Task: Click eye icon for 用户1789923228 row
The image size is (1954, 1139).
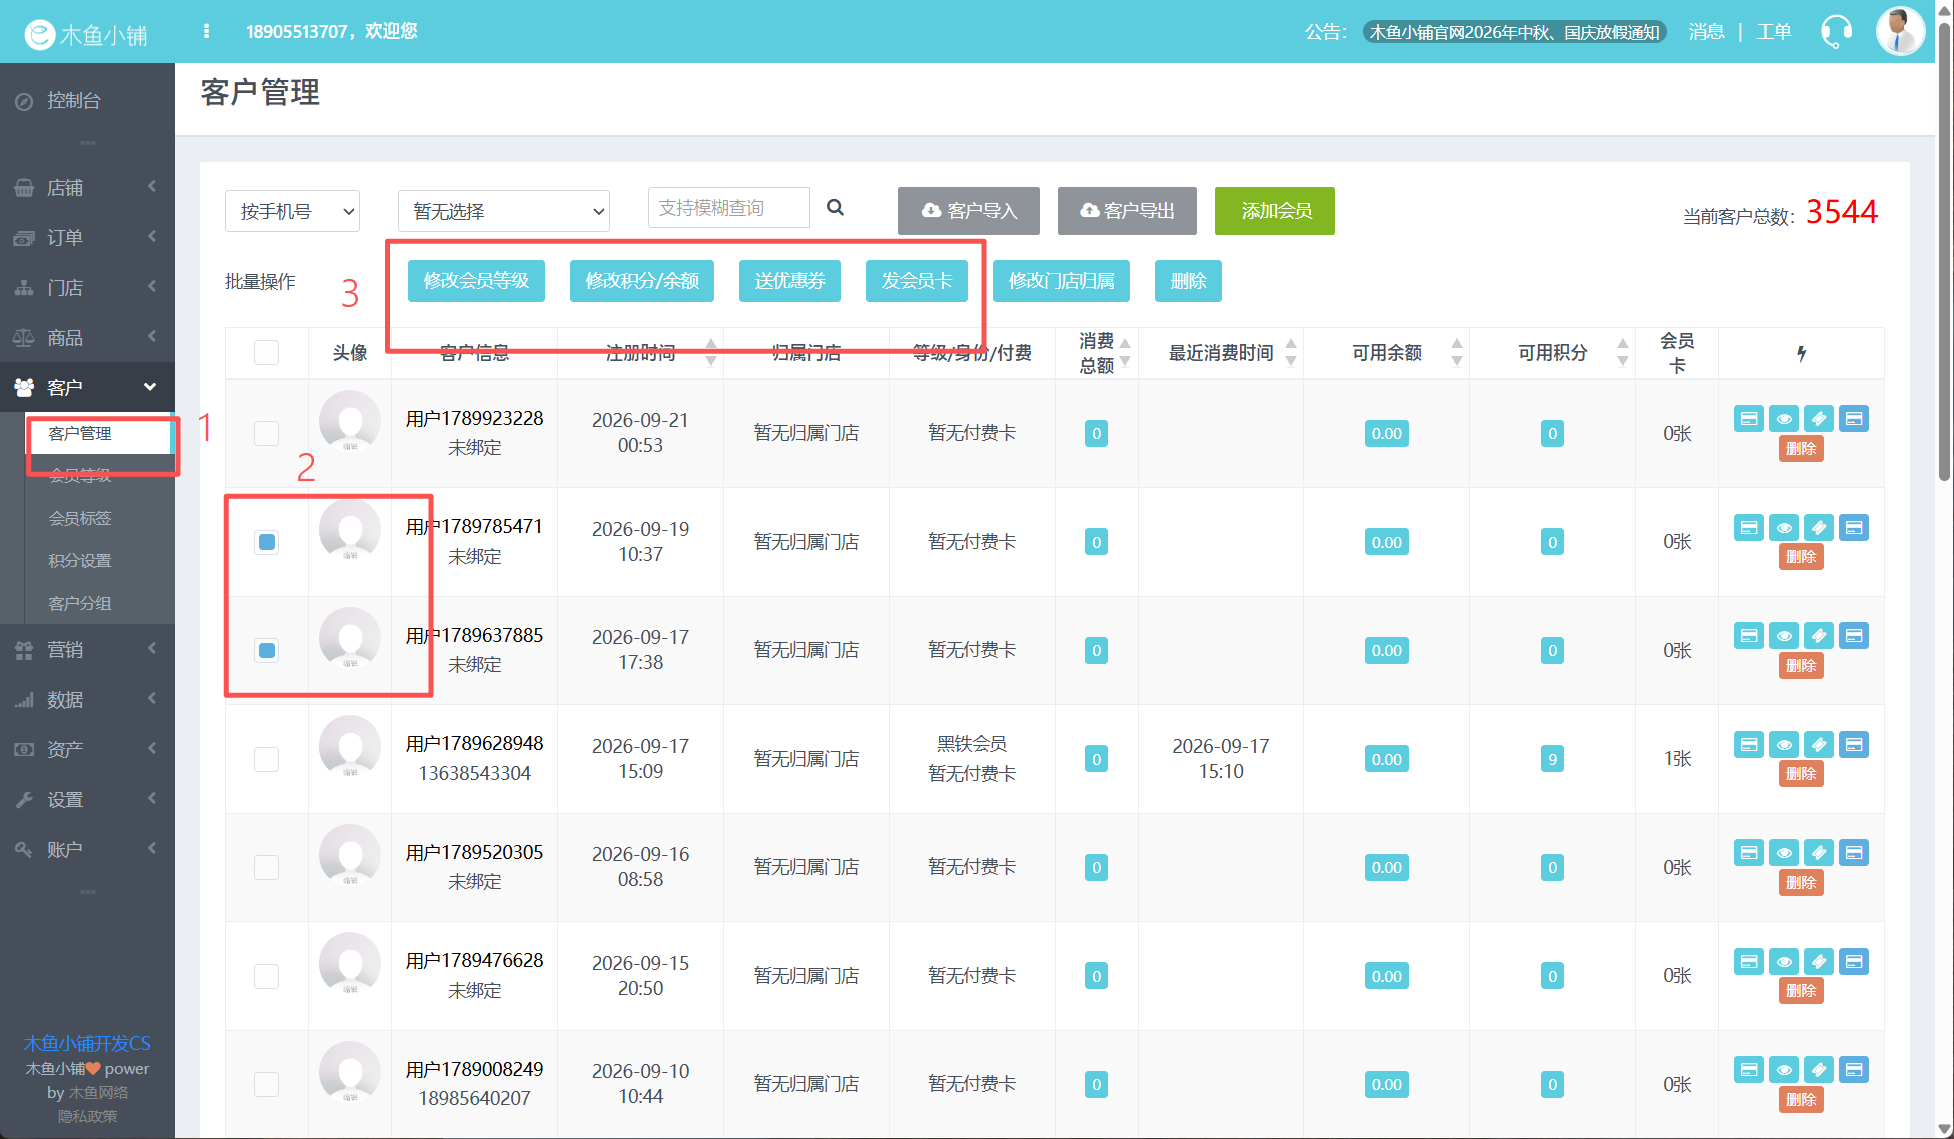Action: pyautogui.click(x=1784, y=419)
